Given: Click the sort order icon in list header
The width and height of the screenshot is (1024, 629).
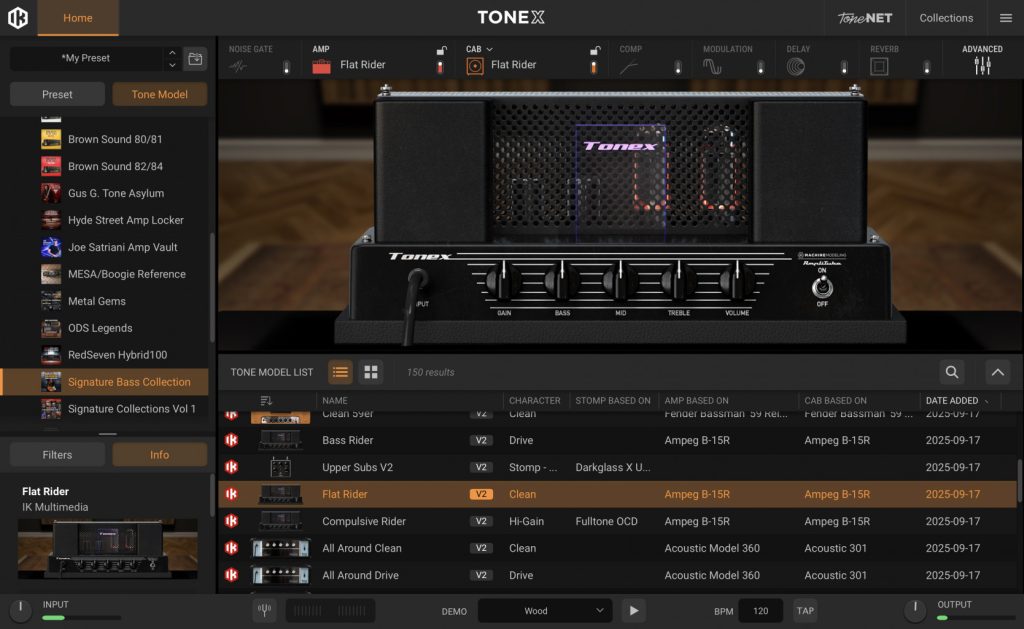Looking at the screenshot, I should 266,400.
